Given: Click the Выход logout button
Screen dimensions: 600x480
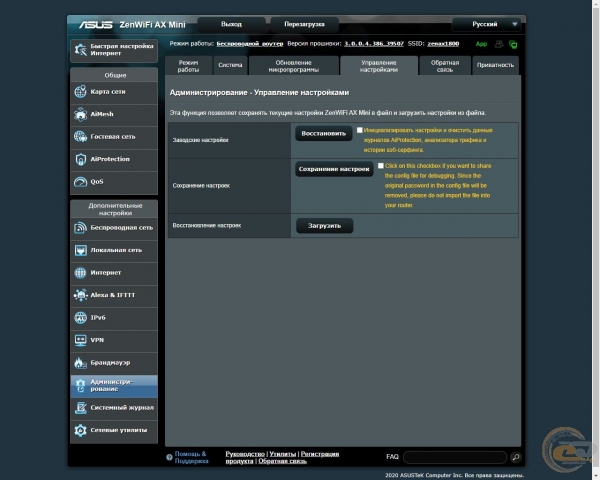Looking at the screenshot, I should (x=232, y=24).
